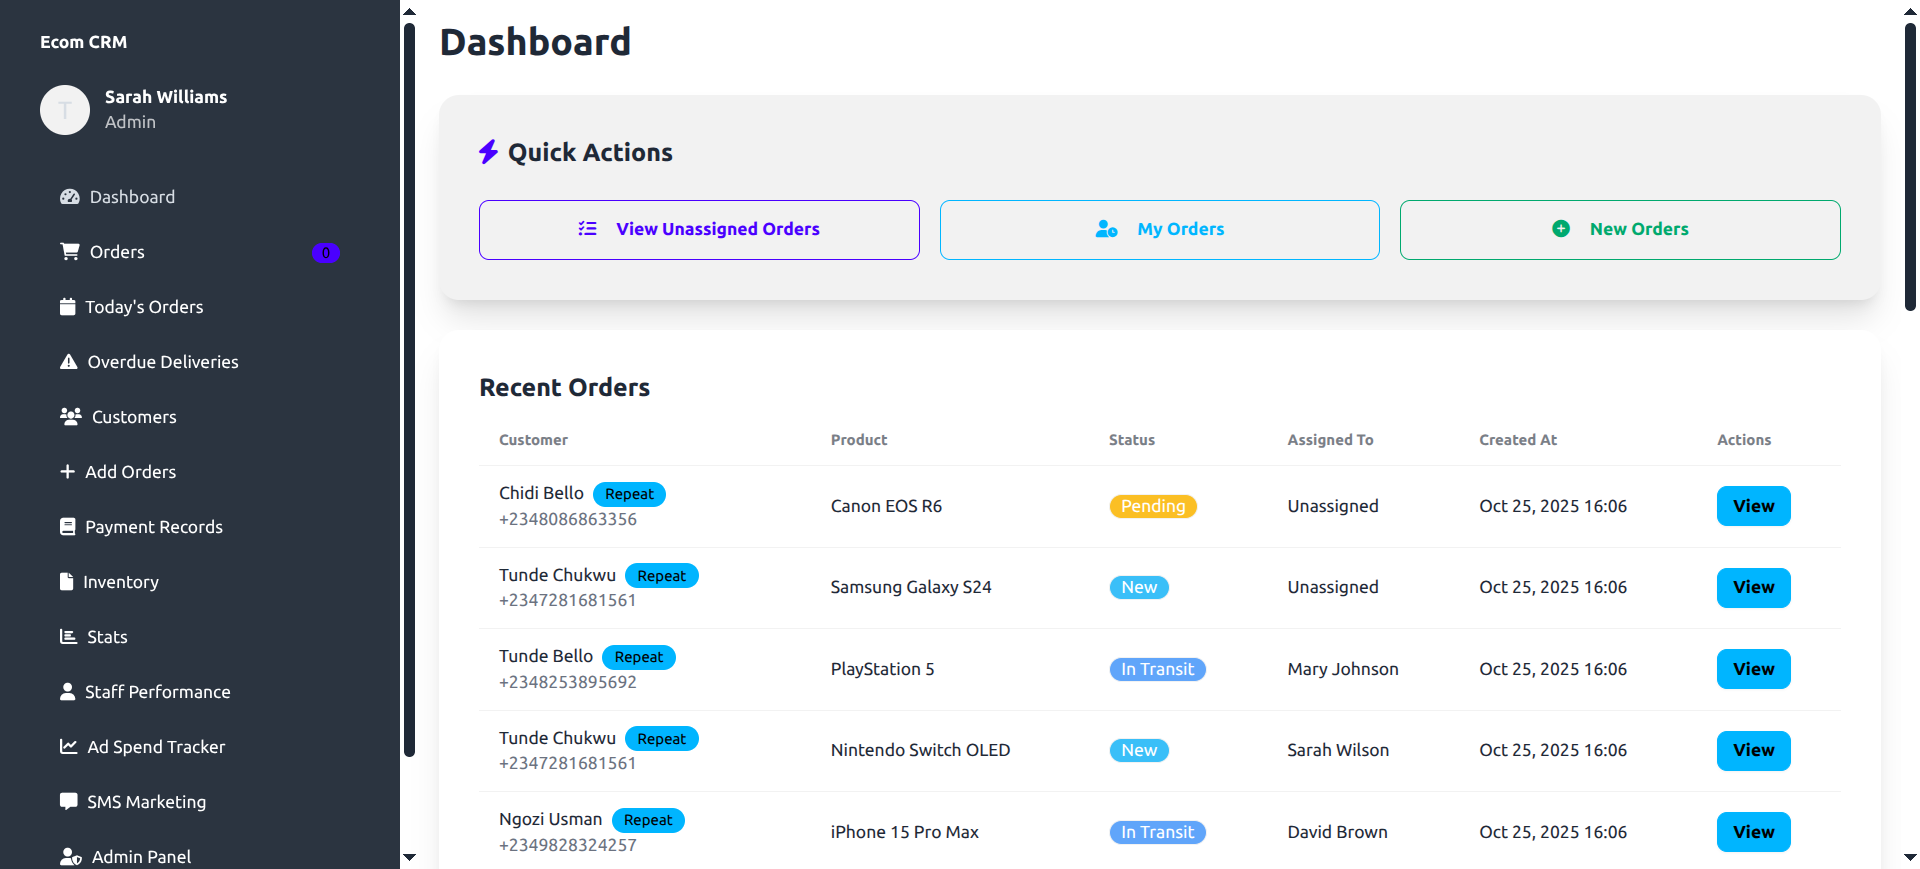Image resolution: width=1920 pixels, height=869 pixels.
Task: Open Payment Records in sidebar
Action: pyautogui.click(x=200, y=527)
